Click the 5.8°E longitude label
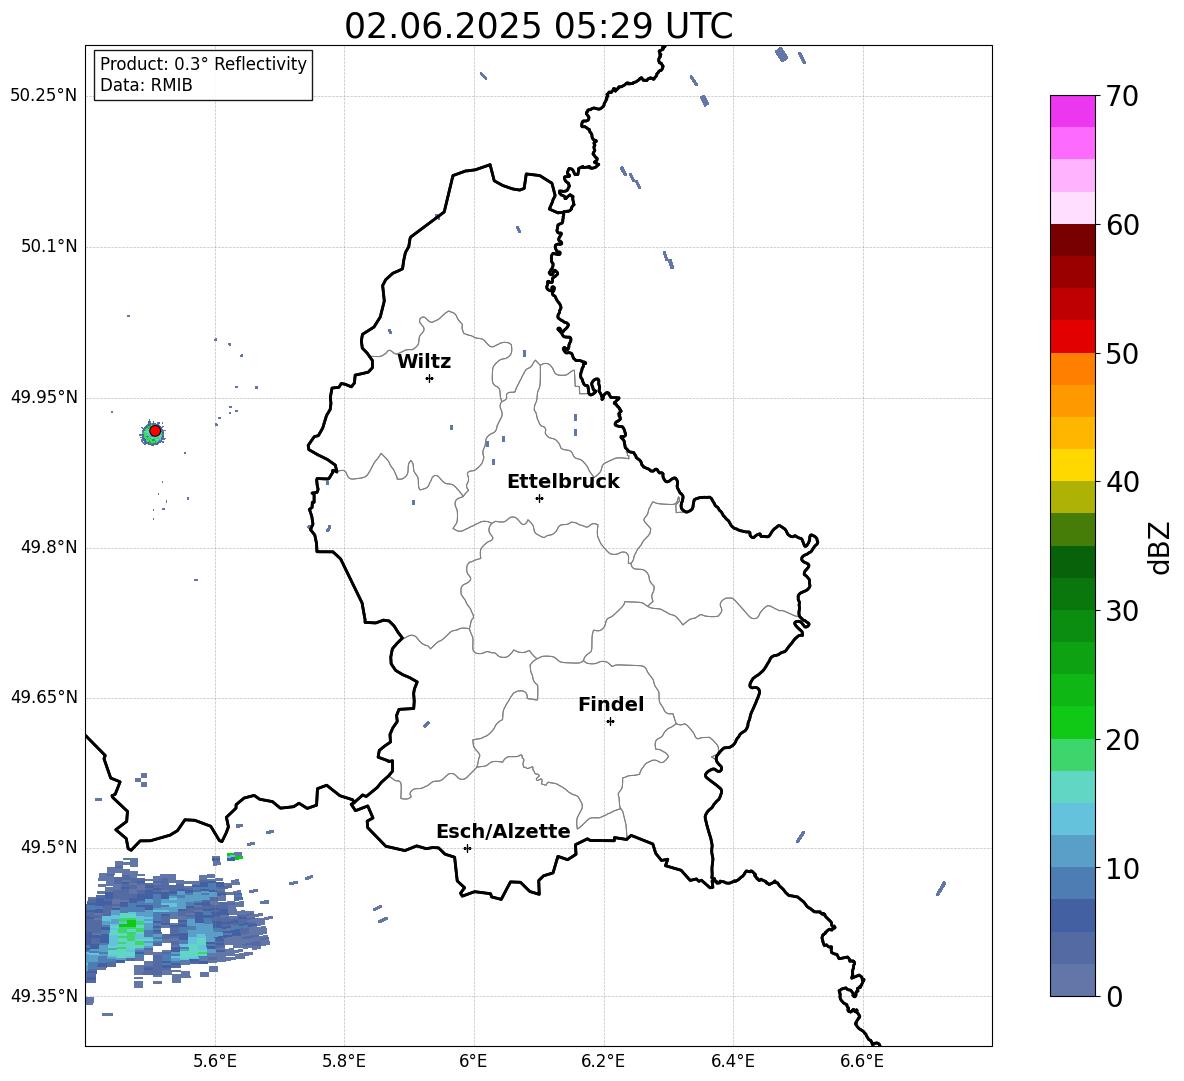Screen dimensions: 1184x1081 (344, 1061)
